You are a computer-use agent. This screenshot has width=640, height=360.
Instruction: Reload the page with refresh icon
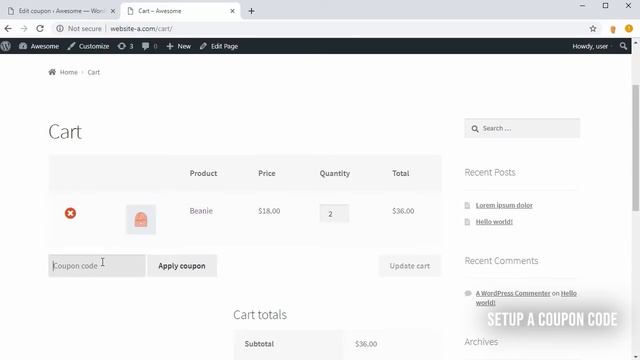point(40,29)
